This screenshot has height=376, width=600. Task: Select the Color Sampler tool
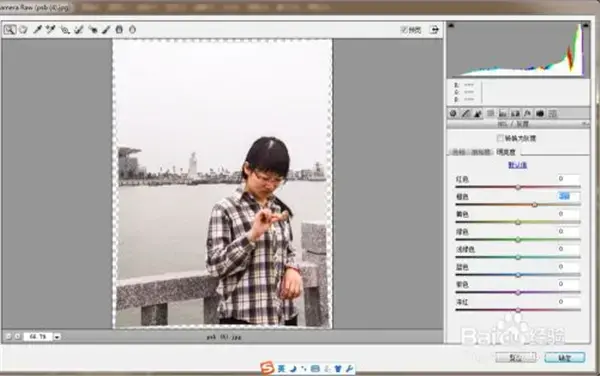[50, 29]
